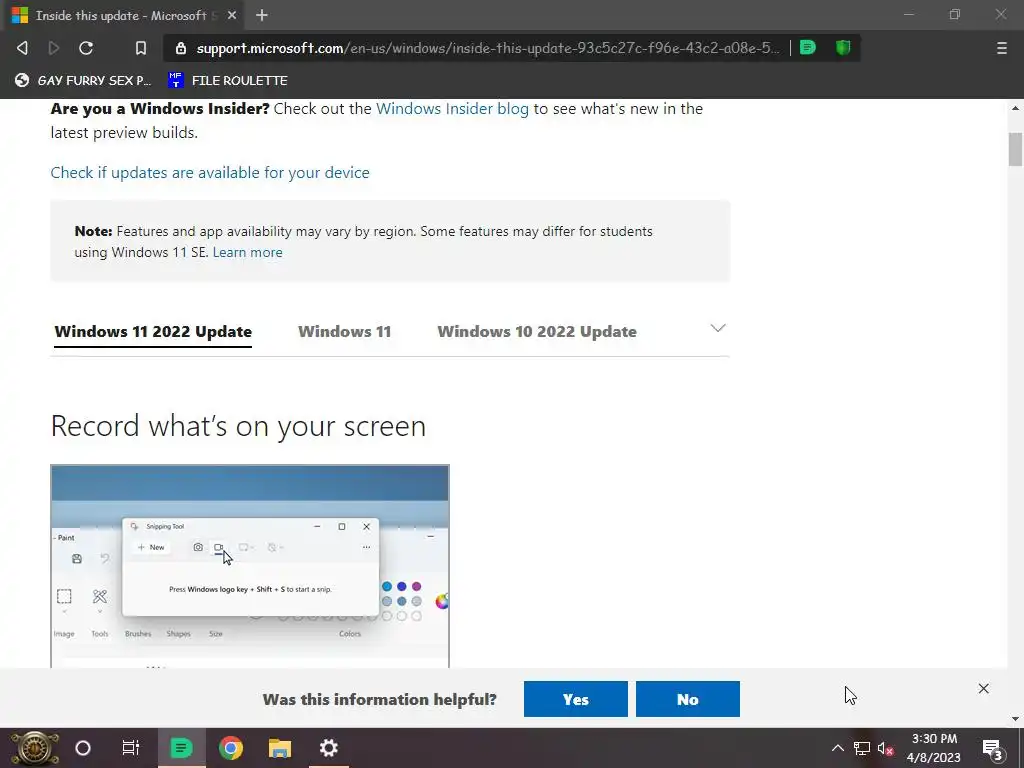Click the 'Was this information helpful?' text
The width and height of the screenshot is (1024, 768).
(379, 699)
